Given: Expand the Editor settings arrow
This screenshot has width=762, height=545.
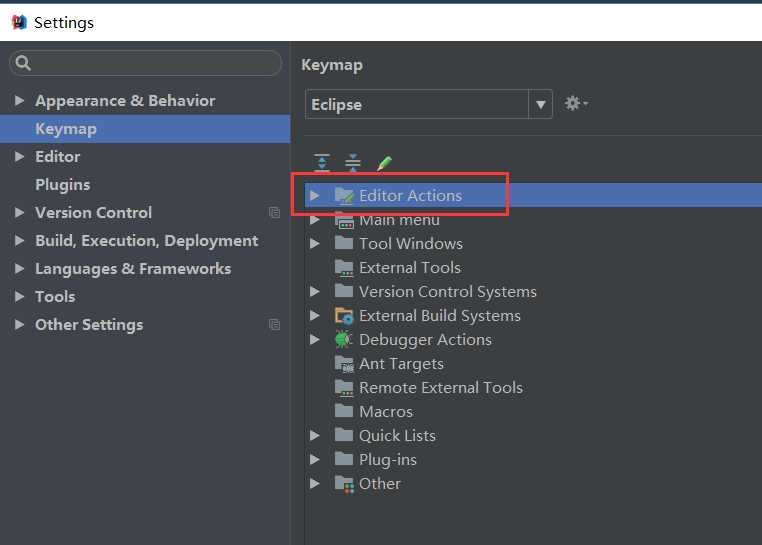Looking at the screenshot, I should tap(19, 157).
